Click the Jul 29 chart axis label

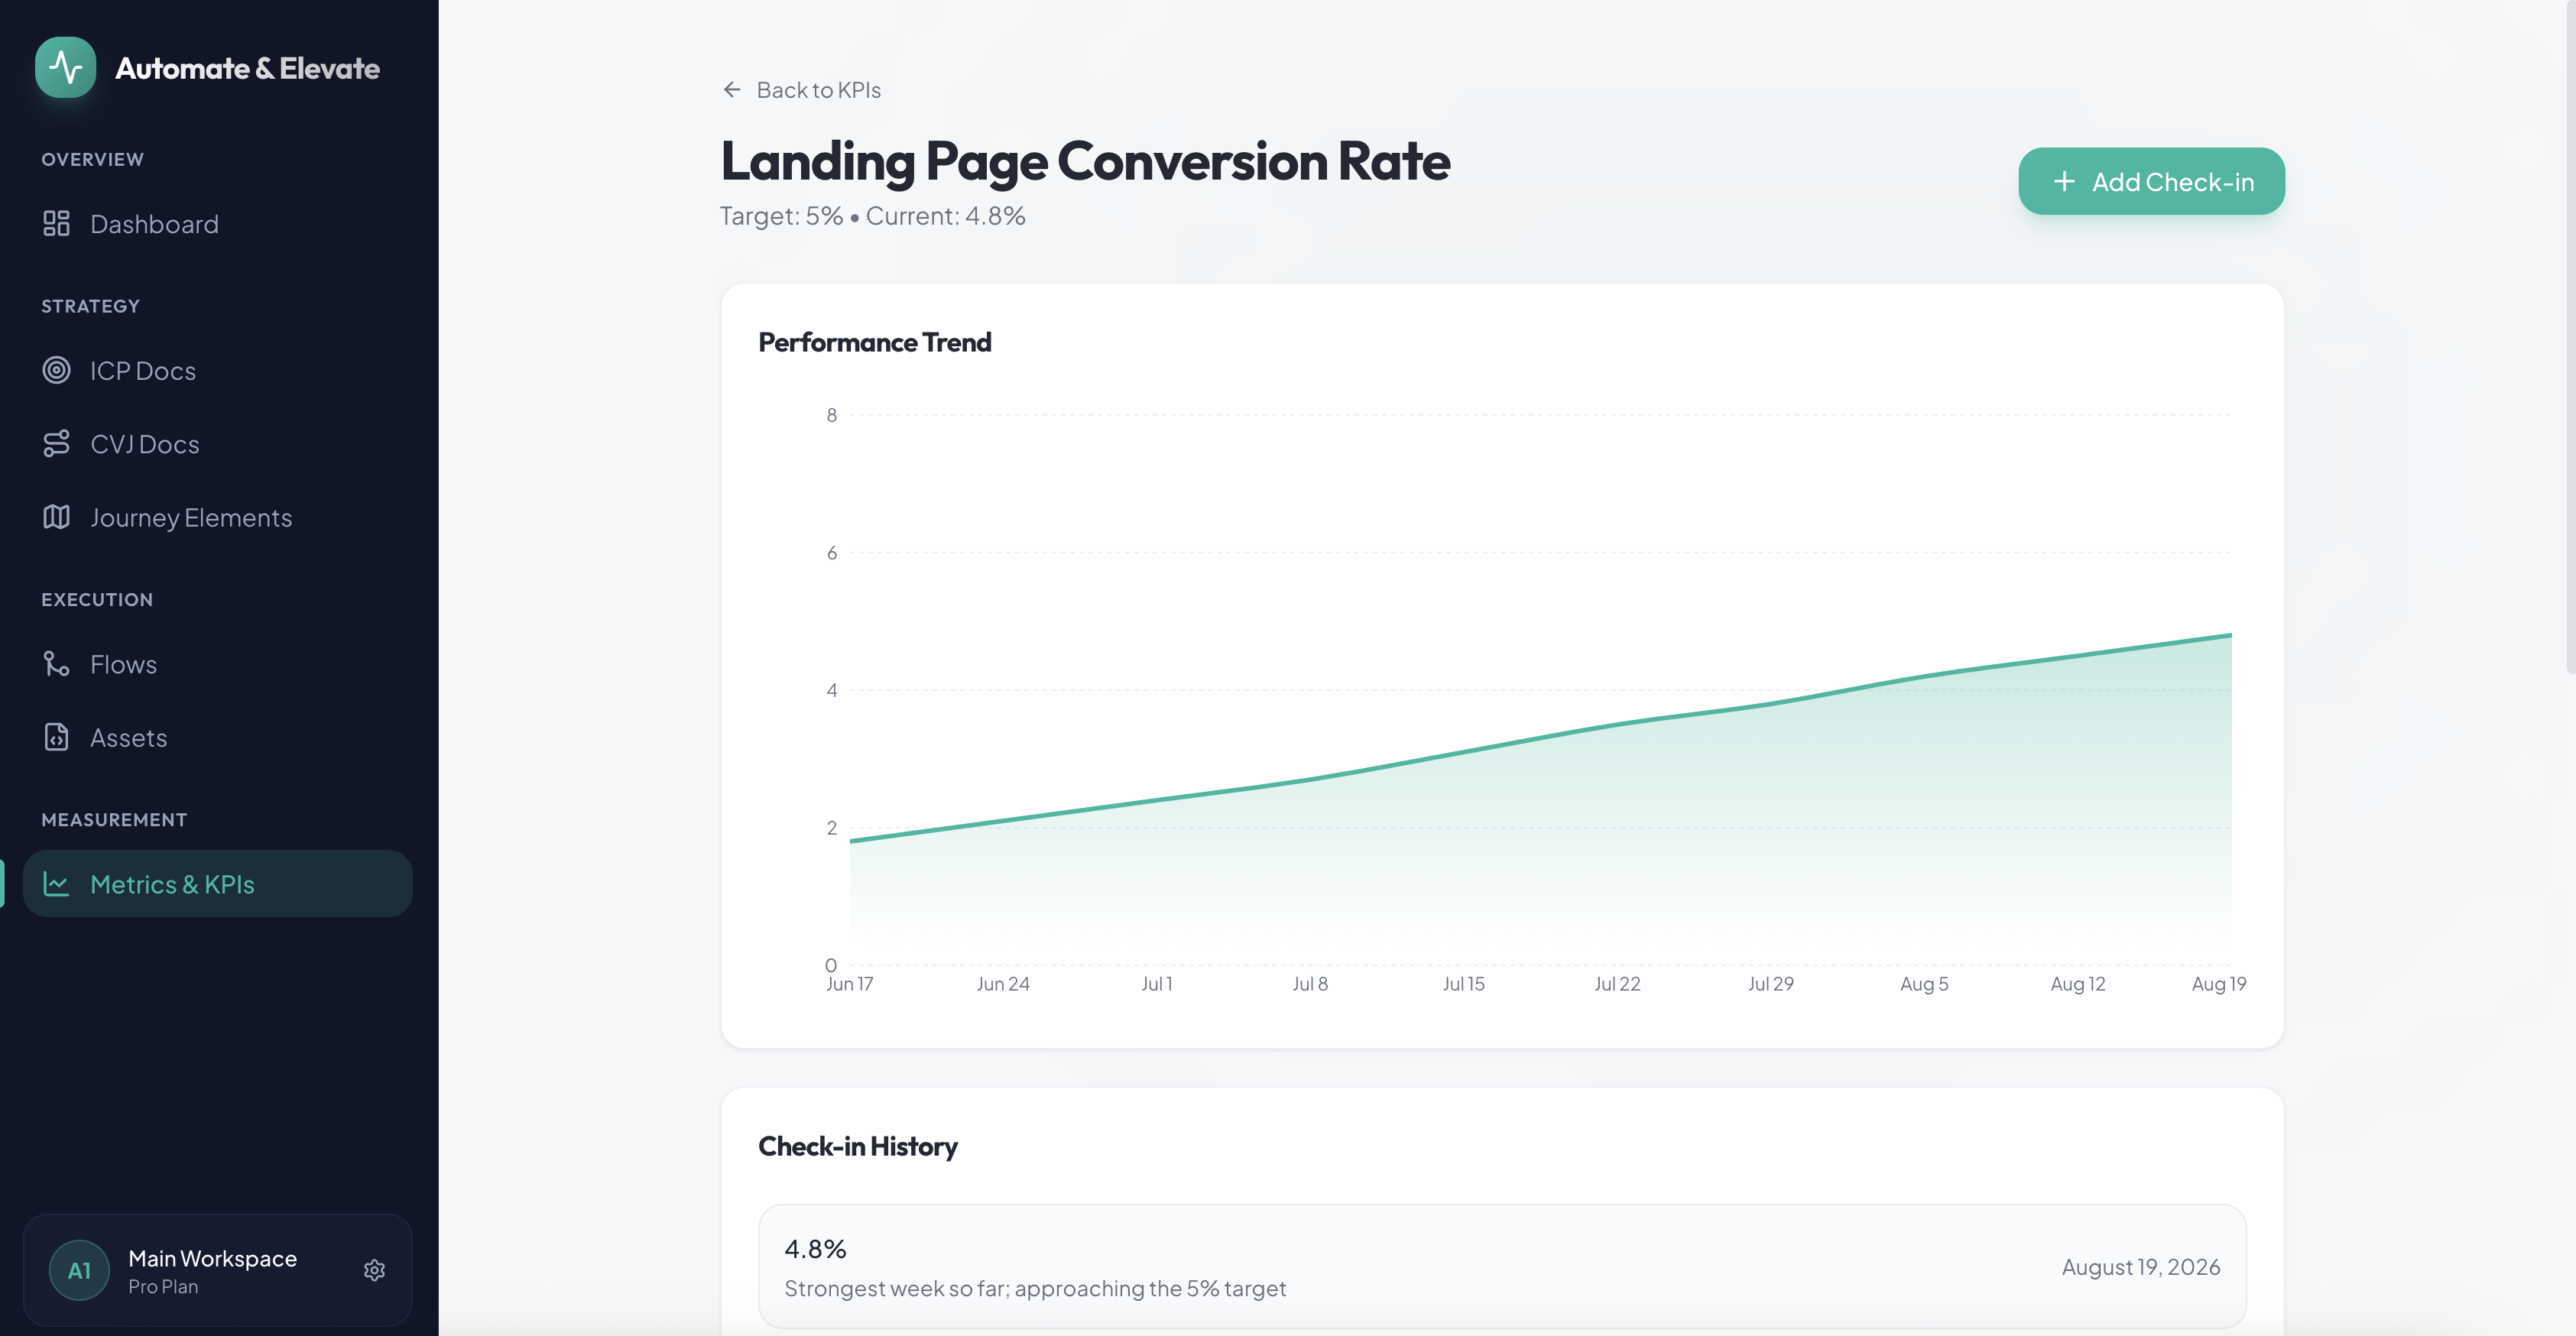coord(1770,983)
